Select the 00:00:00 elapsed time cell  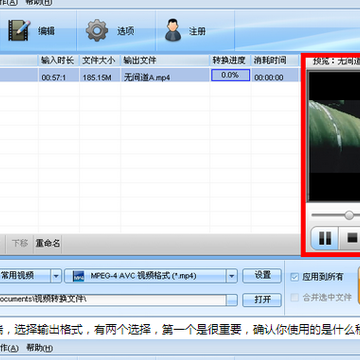click(275, 75)
